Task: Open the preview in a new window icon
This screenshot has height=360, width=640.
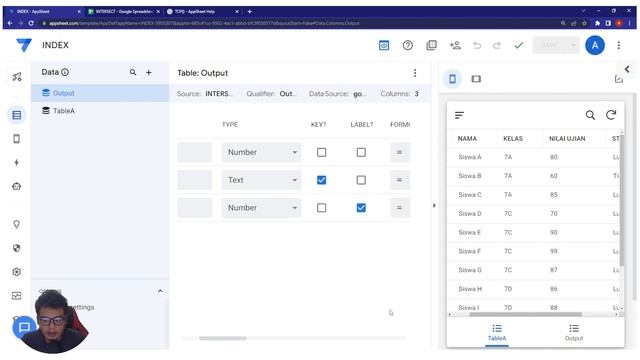Action: (x=619, y=79)
